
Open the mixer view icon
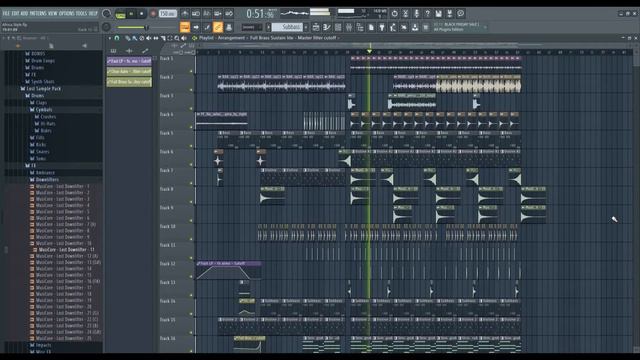point(349,27)
